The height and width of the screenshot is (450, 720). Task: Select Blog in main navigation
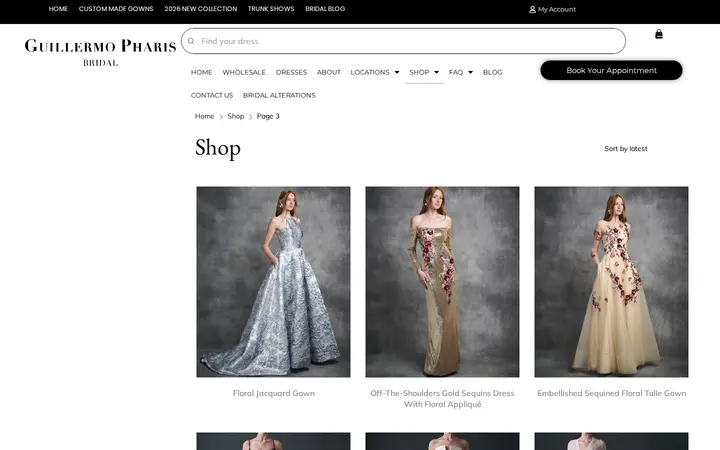[493, 72]
